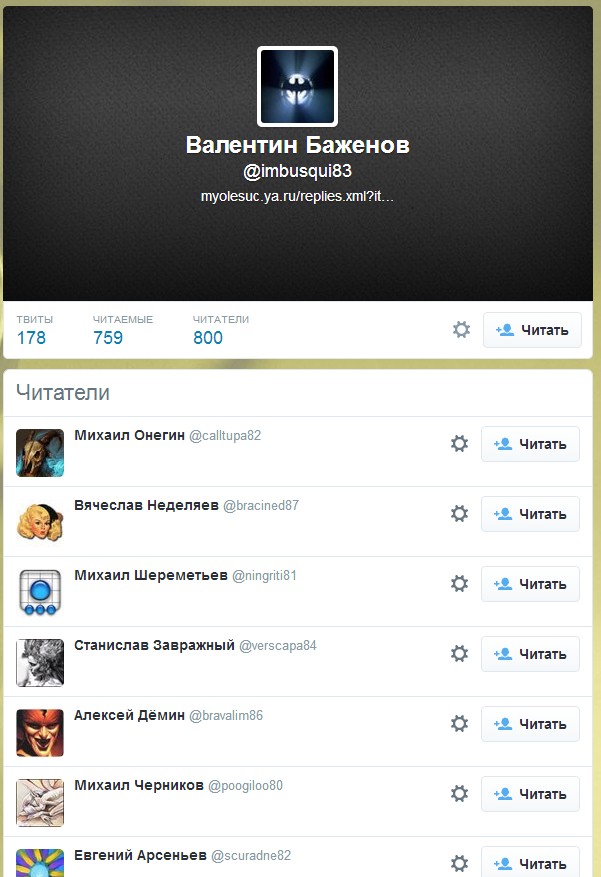This screenshot has height=877, width=601.
Task: Open the myolesuc.ya.ru profile link
Action: [x=297, y=196]
